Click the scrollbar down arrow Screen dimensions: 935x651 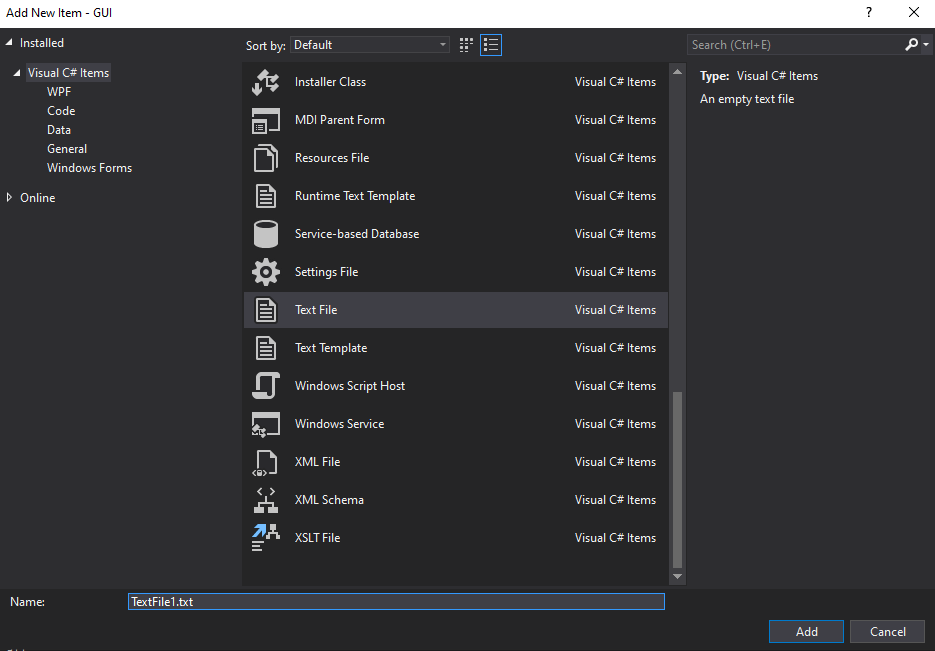[677, 576]
